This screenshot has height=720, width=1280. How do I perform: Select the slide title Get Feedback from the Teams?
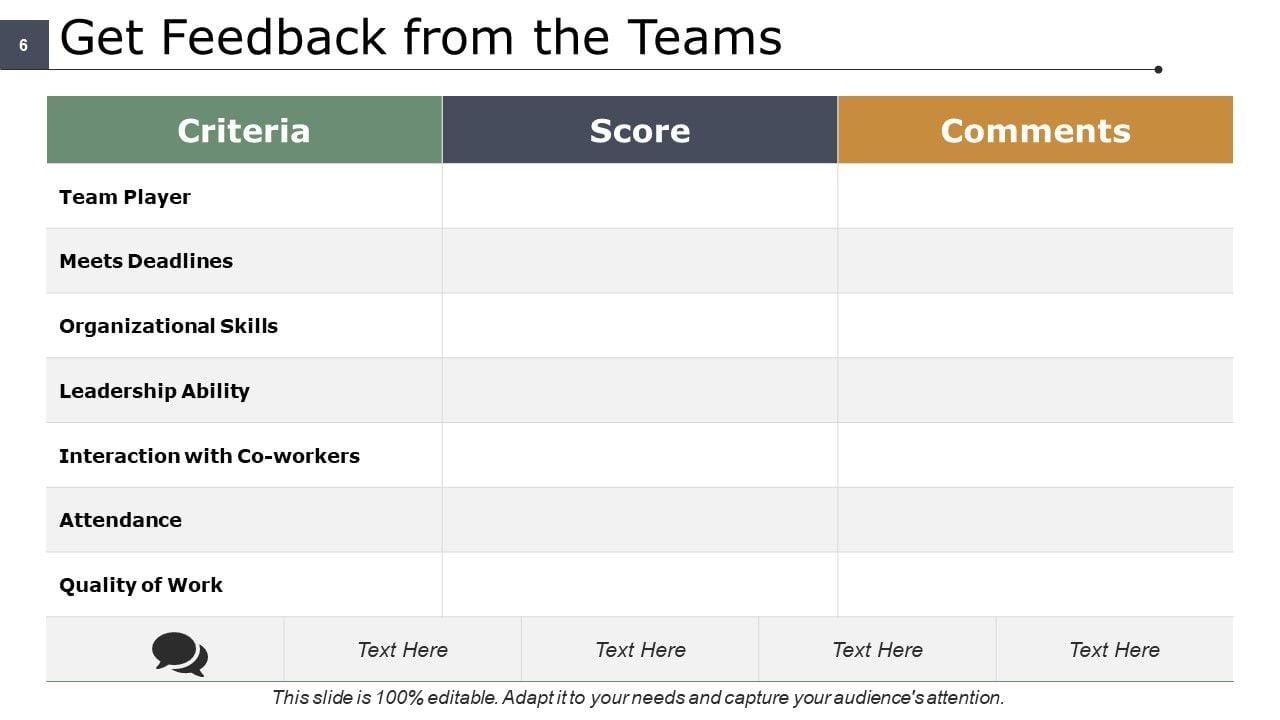[x=421, y=38]
